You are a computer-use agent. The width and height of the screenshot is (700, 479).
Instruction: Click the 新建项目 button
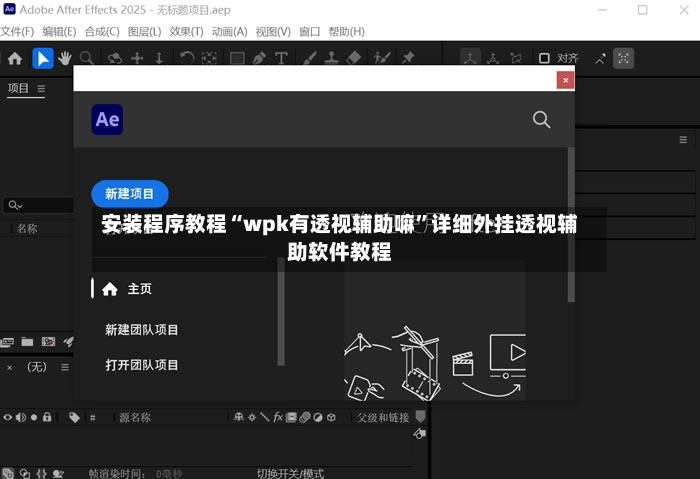coord(130,194)
